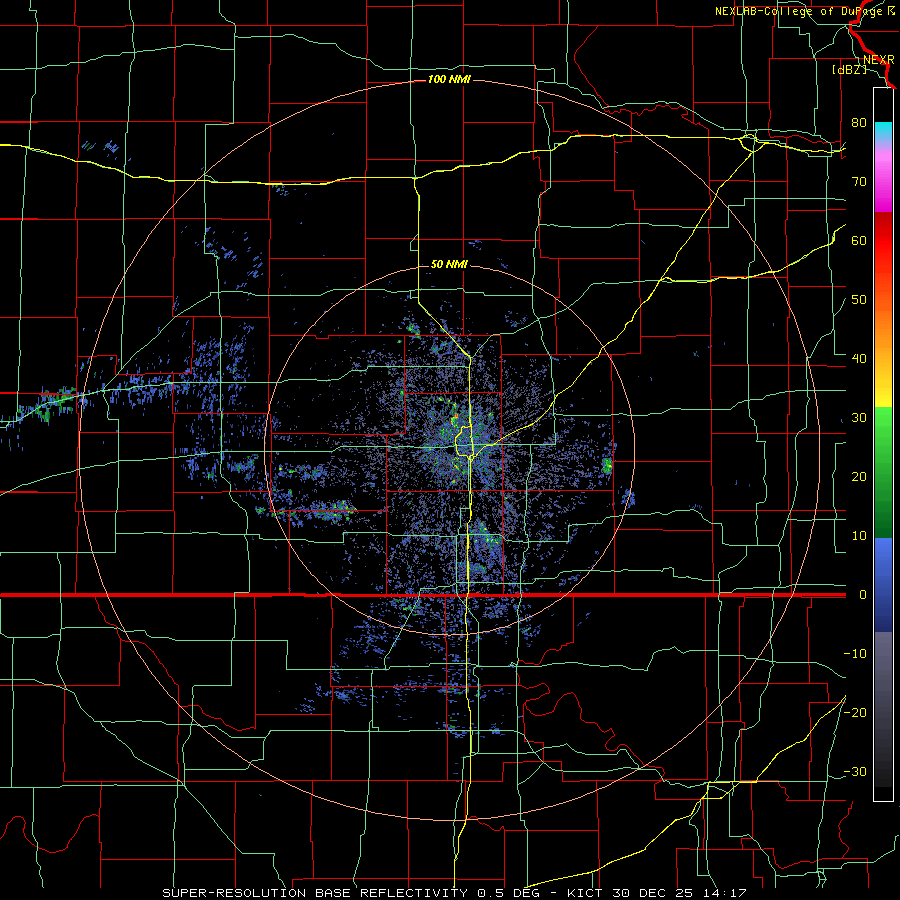
Task: Click the "50 NMI" range ring label
Action: pos(449,265)
